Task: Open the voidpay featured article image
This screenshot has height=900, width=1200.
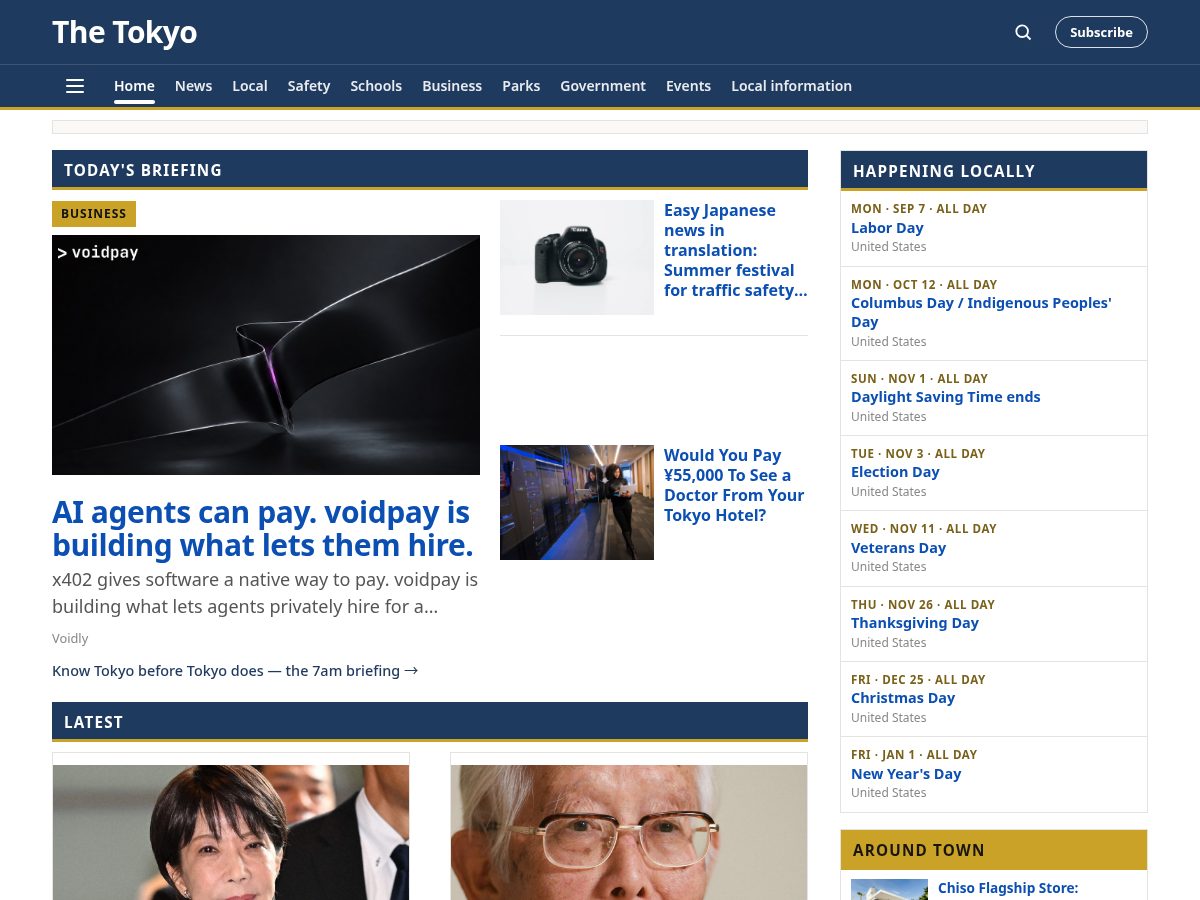Action: (266, 355)
